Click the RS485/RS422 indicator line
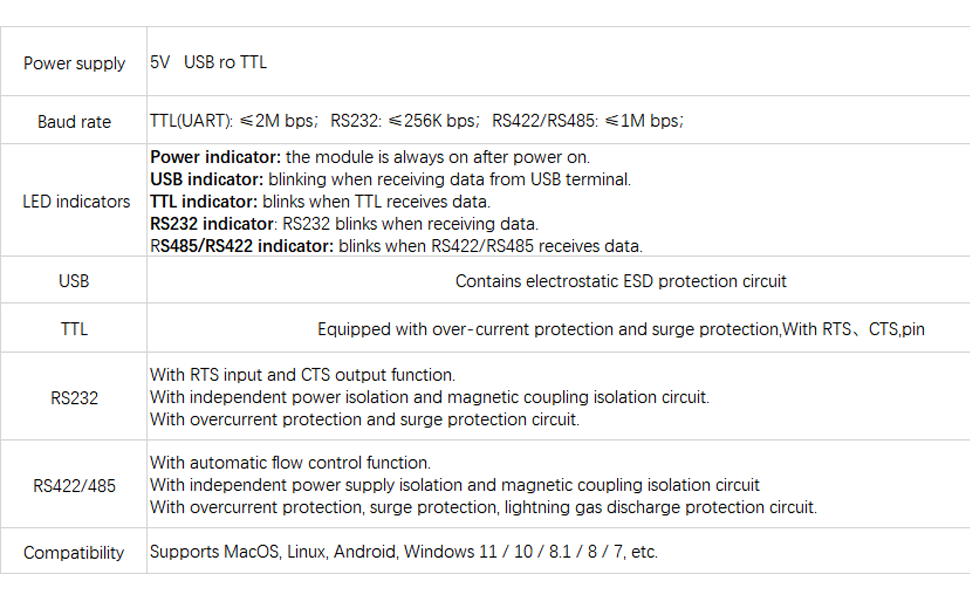The height and width of the screenshot is (600, 970). point(397,246)
